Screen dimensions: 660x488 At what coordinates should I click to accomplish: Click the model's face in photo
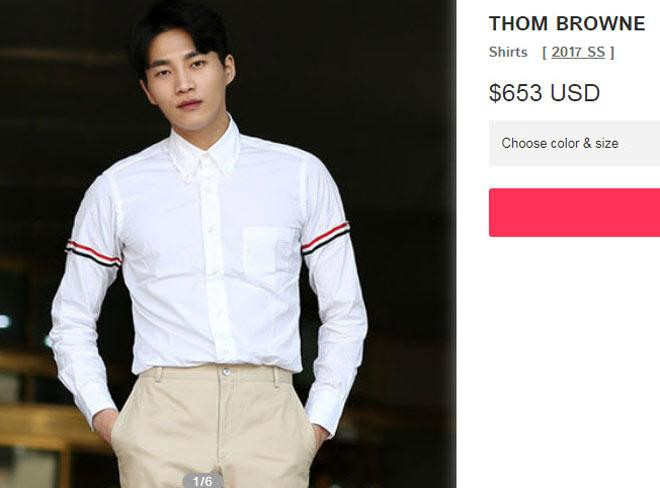pyautogui.click(x=187, y=78)
